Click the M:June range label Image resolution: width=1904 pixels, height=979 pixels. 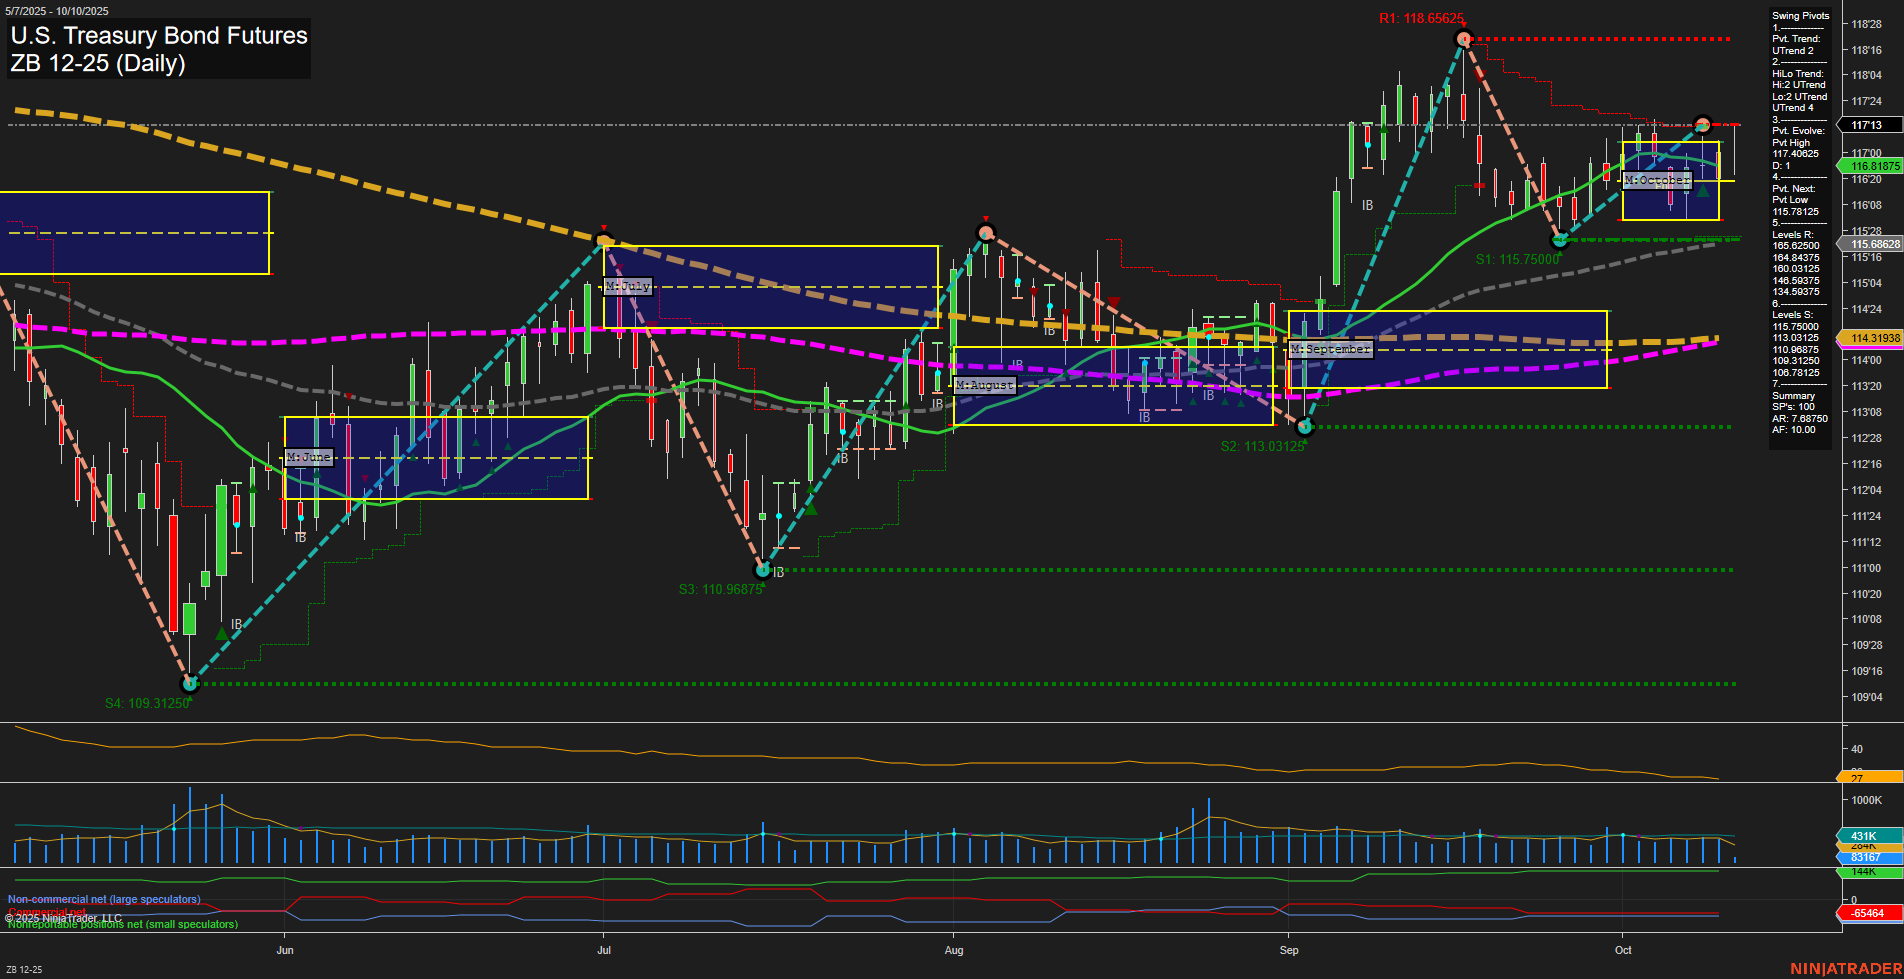[309, 456]
